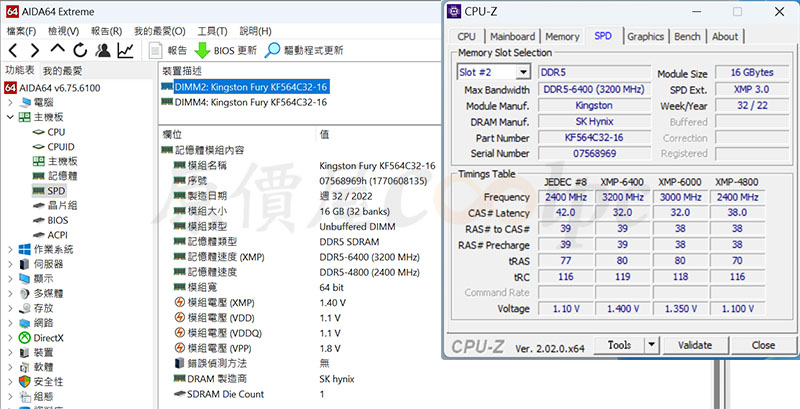Open About tab in CPU-Z
The image size is (800, 409).
pyautogui.click(x=725, y=37)
